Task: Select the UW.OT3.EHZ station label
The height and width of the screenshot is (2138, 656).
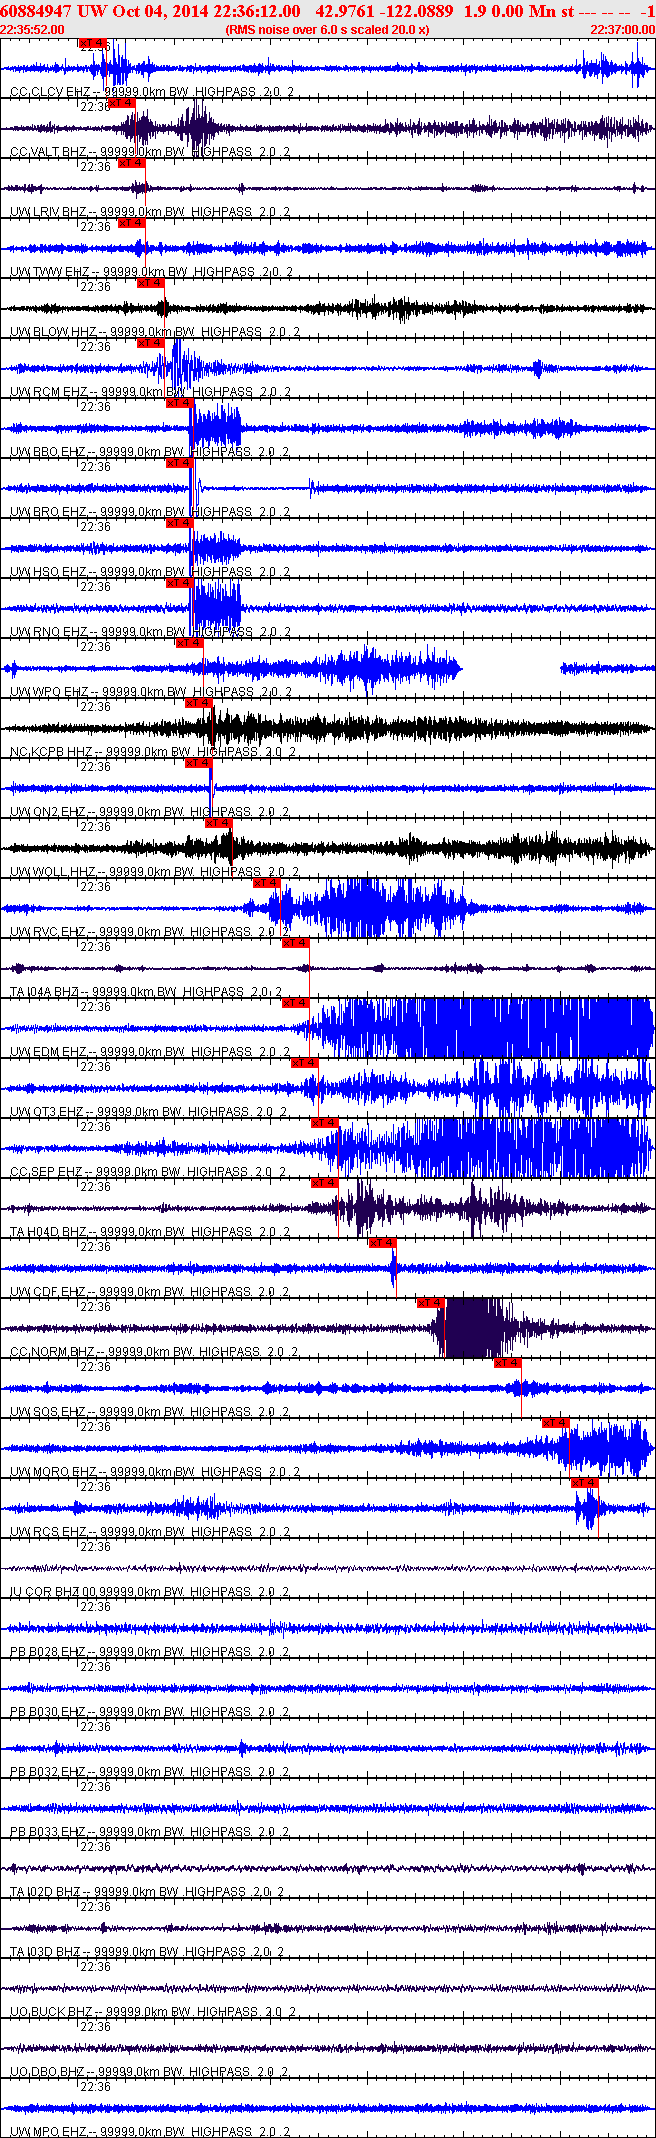Action: pos(150,1112)
